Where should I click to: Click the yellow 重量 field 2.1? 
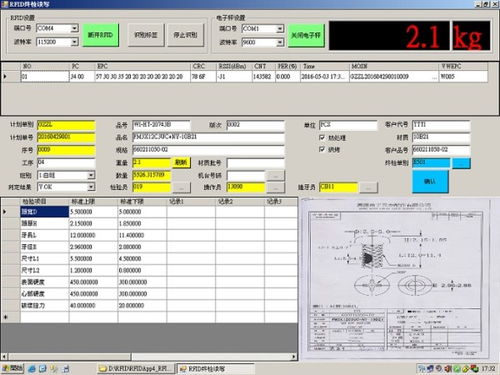(152, 163)
